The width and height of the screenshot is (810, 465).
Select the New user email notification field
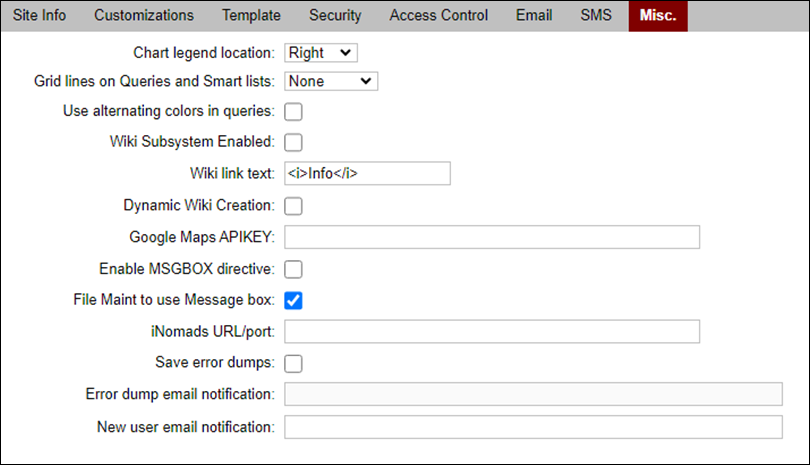pos(533,427)
